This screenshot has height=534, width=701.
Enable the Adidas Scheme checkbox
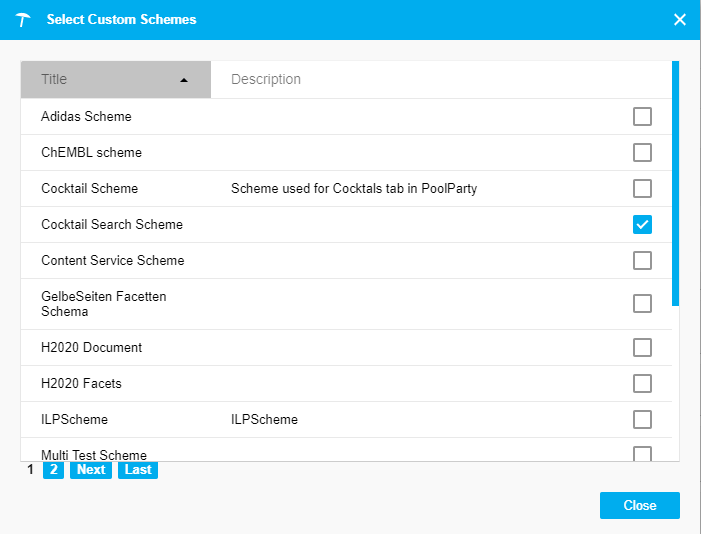click(642, 117)
